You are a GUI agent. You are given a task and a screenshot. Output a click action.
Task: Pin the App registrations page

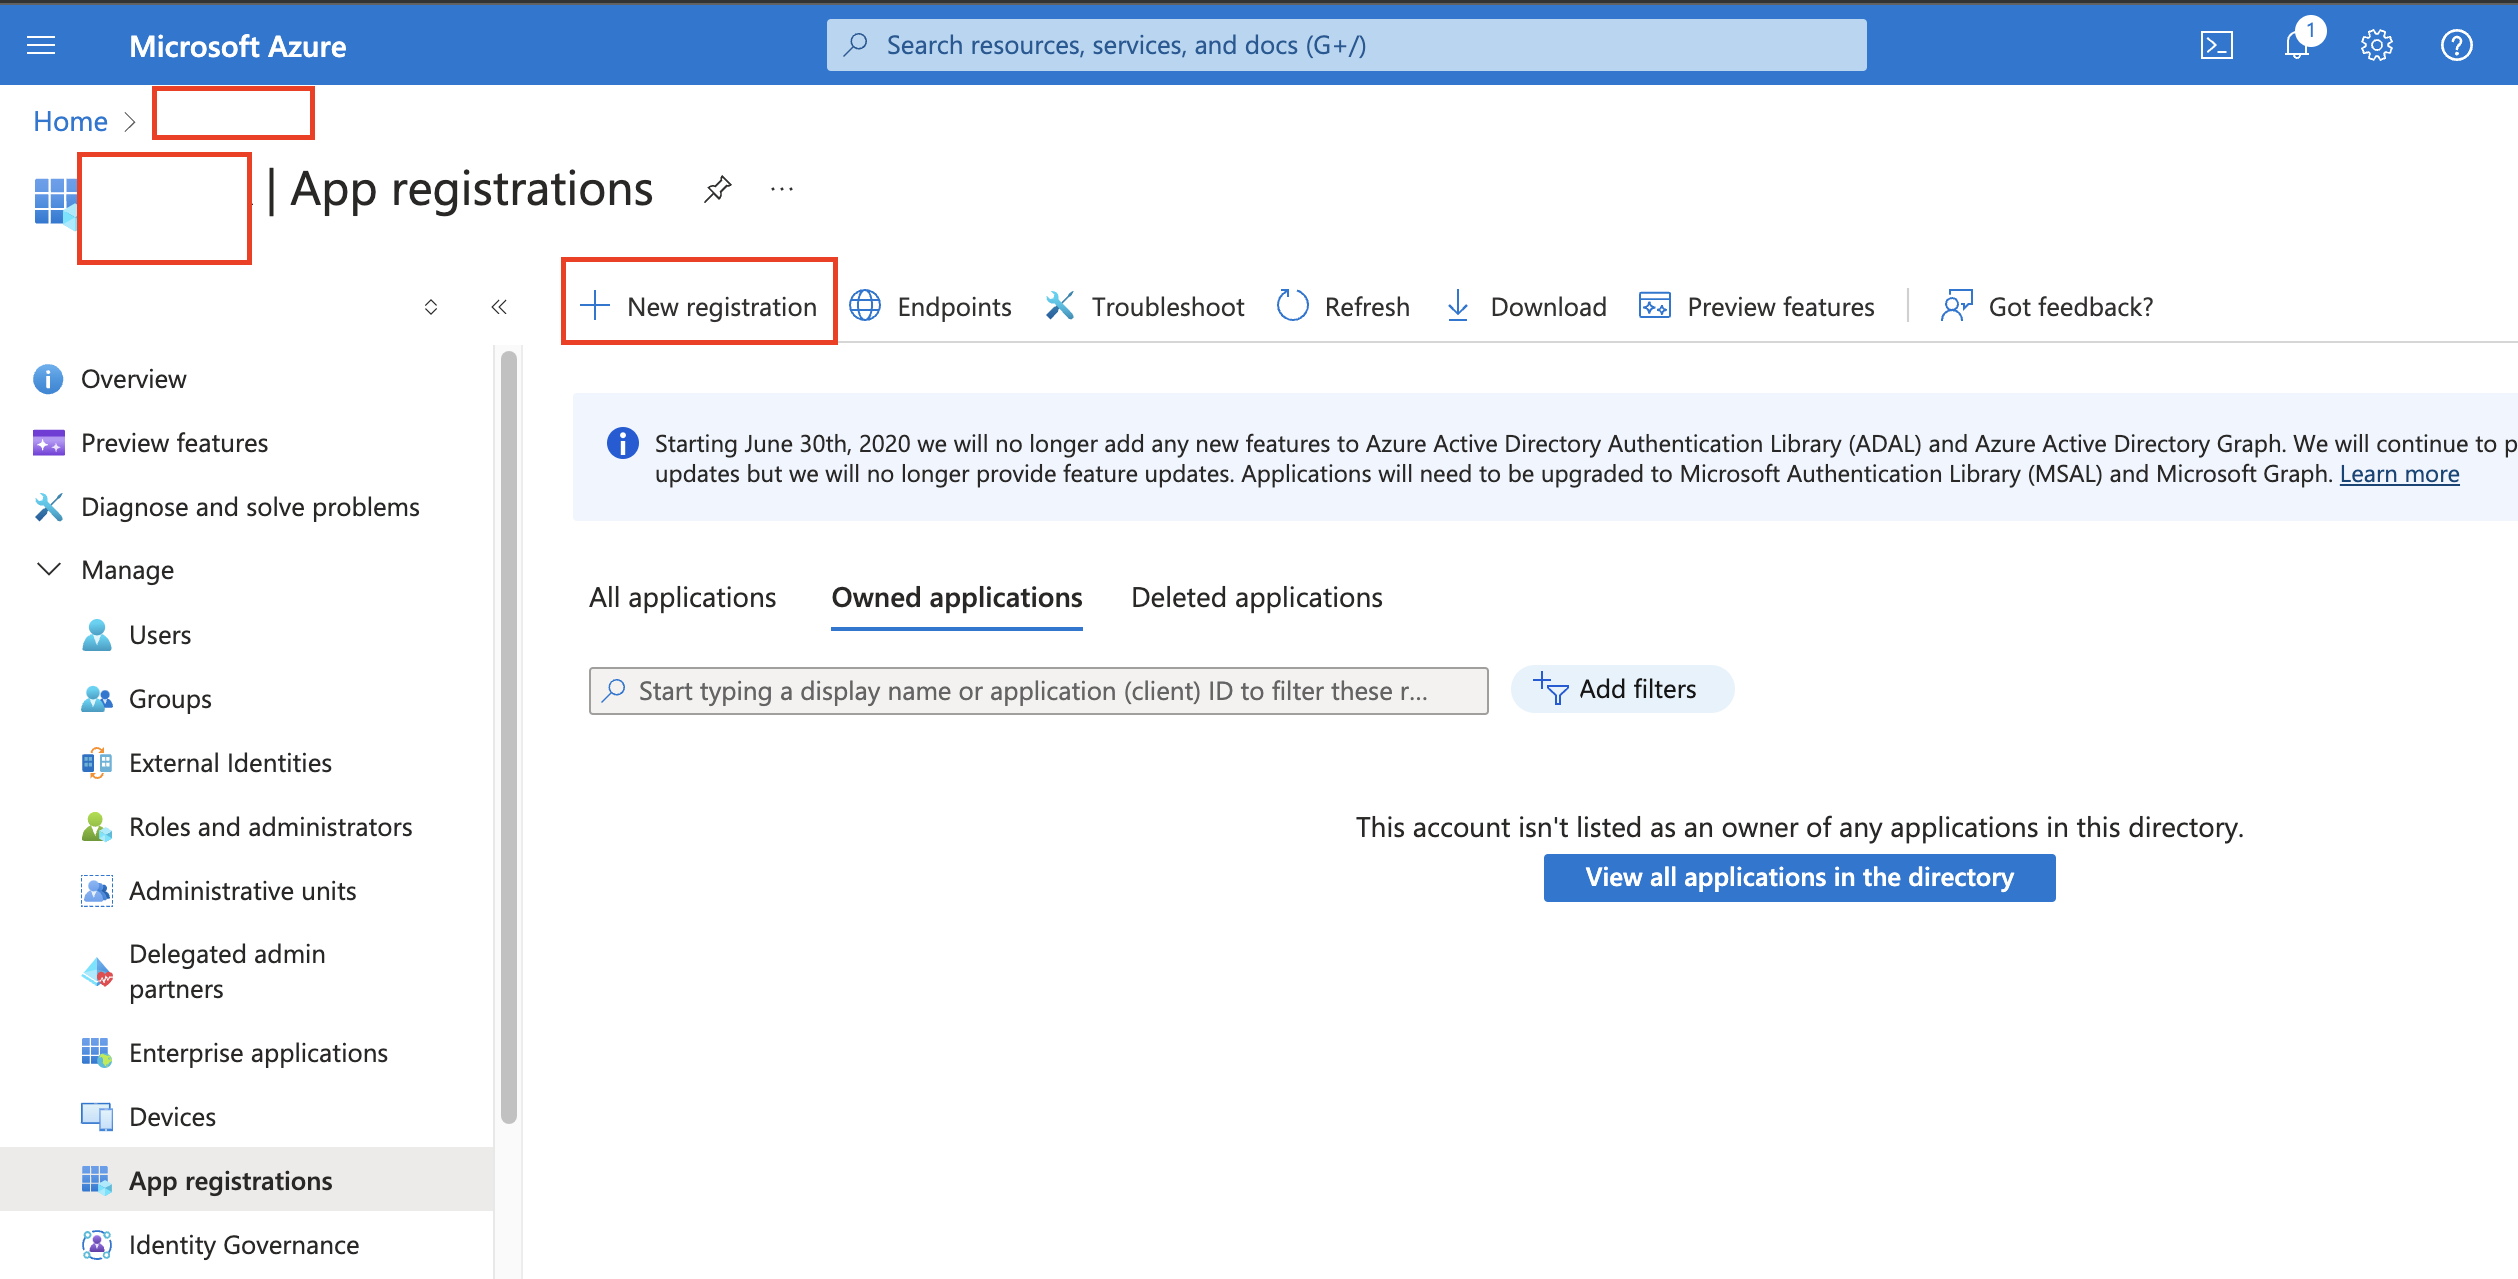[717, 189]
